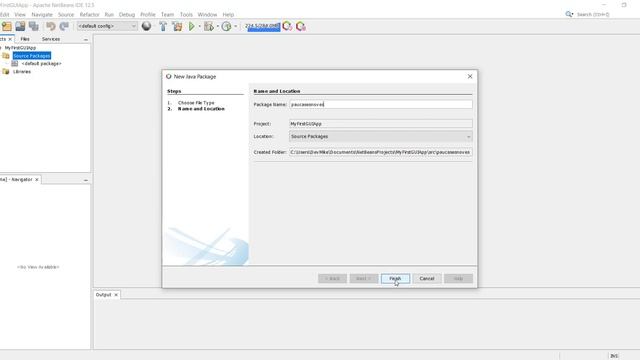640x360 pixels.
Task: Switch to the Services tab
Action: pos(51,39)
